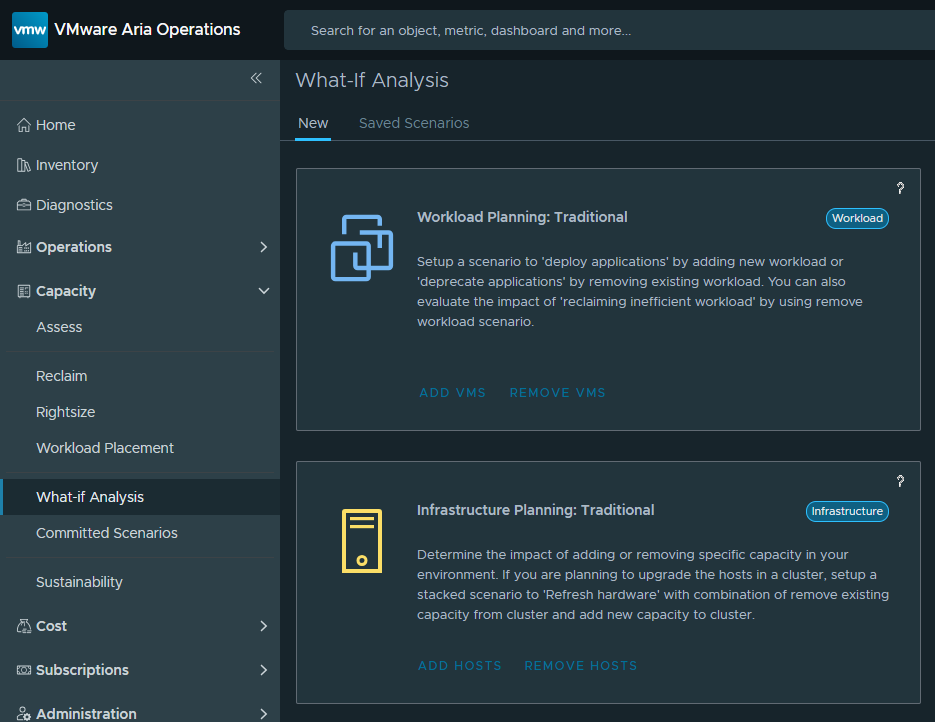
Task: Switch to the Saved Scenarios tab
Action: pos(414,123)
